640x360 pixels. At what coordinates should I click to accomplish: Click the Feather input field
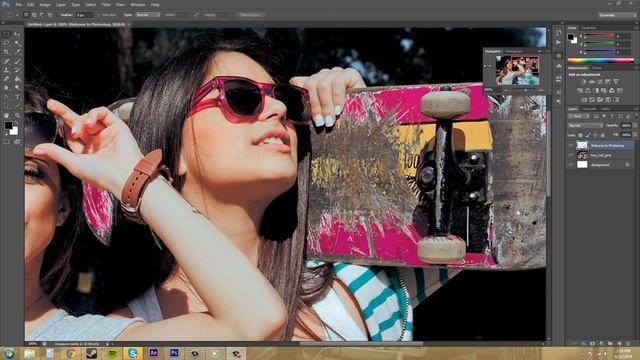tap(84, 15)
